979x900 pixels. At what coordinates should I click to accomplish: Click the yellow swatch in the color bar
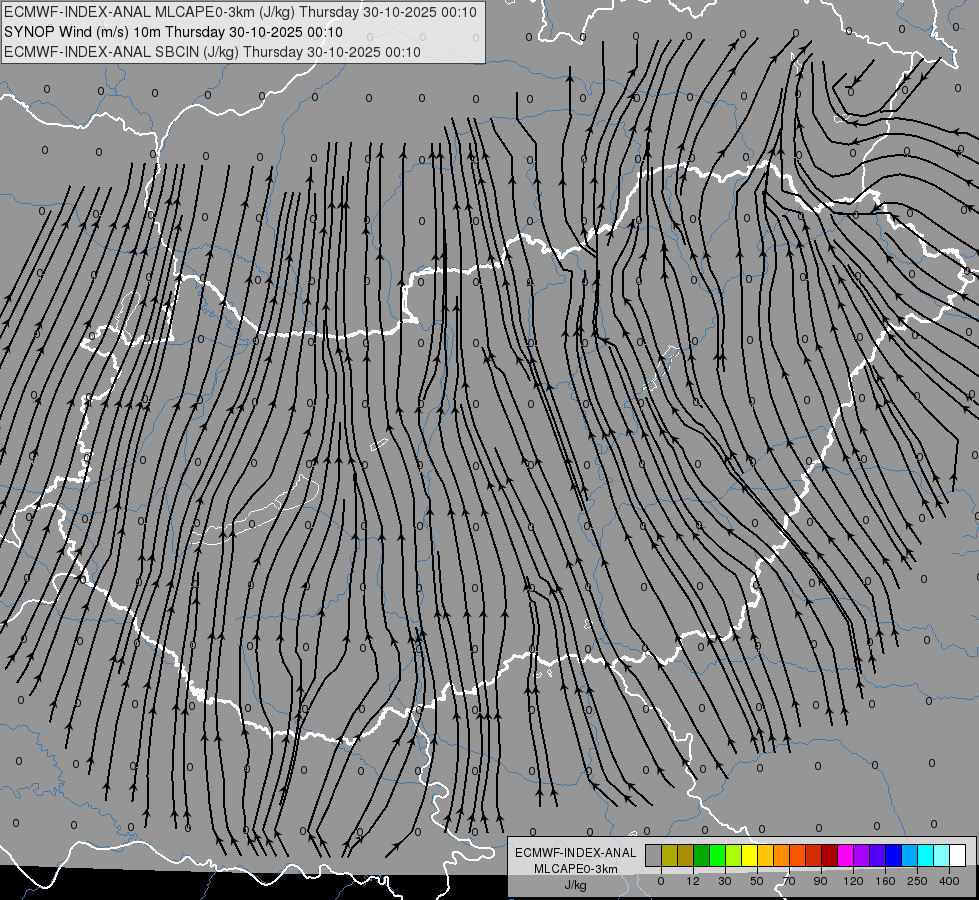click(x=749, y=855)
